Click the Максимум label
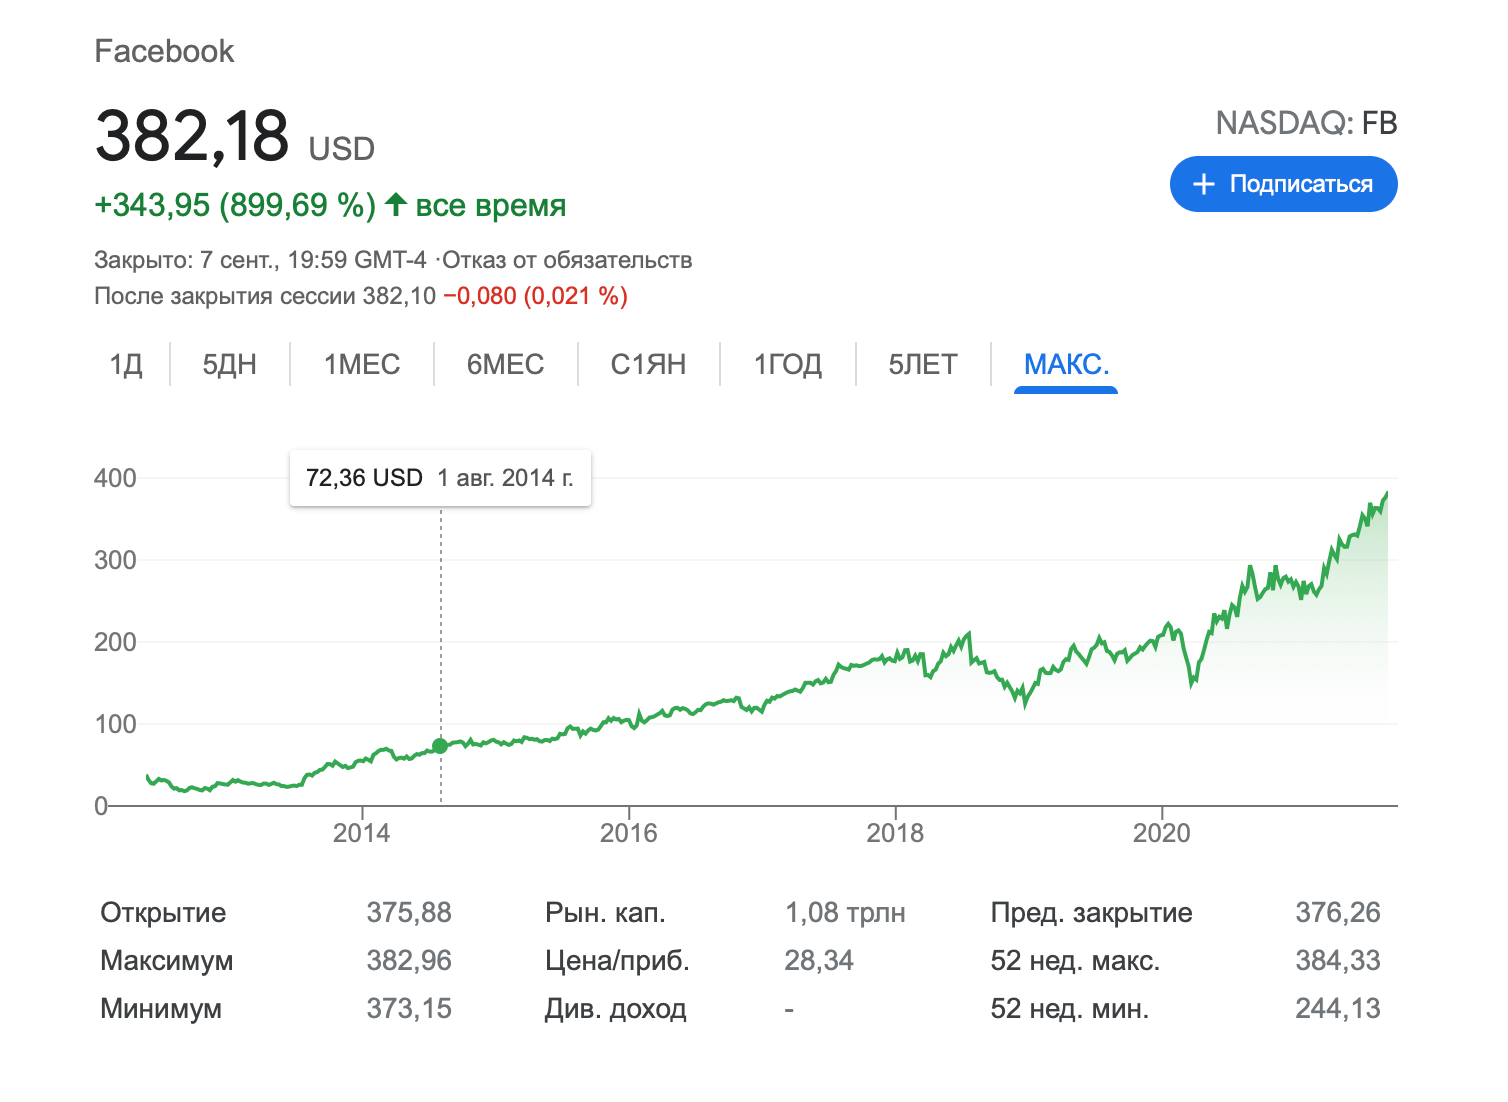The image size is (1508, 1102). [167, 960]
